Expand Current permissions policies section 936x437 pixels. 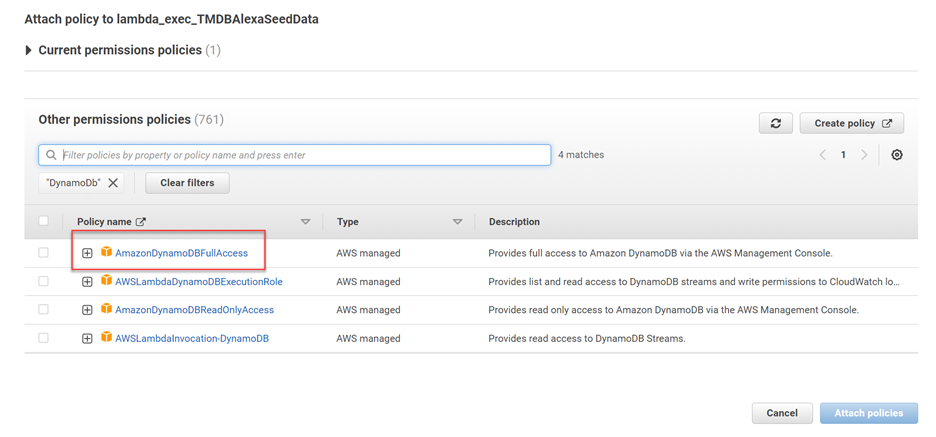(x=29, y=51)
